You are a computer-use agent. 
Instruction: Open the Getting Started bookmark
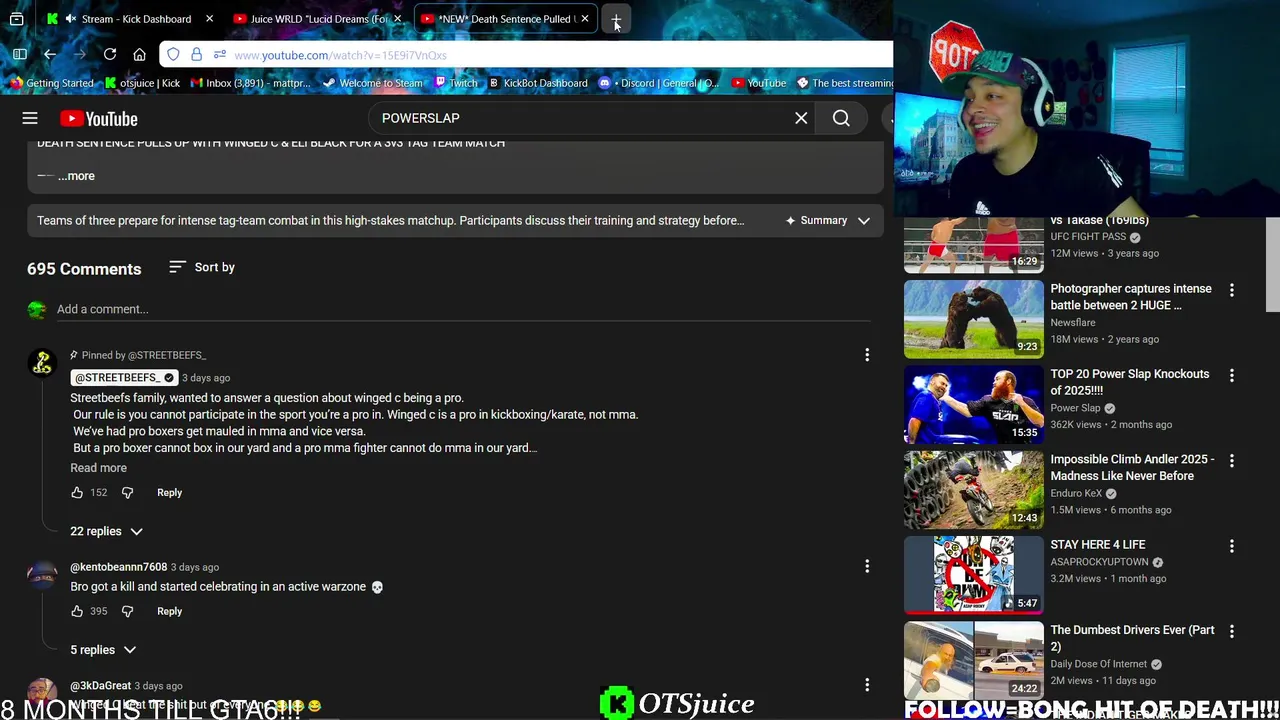[52, 83]
